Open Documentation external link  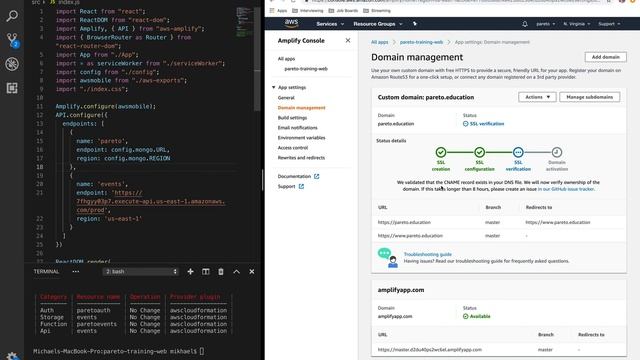pos(298,176)
